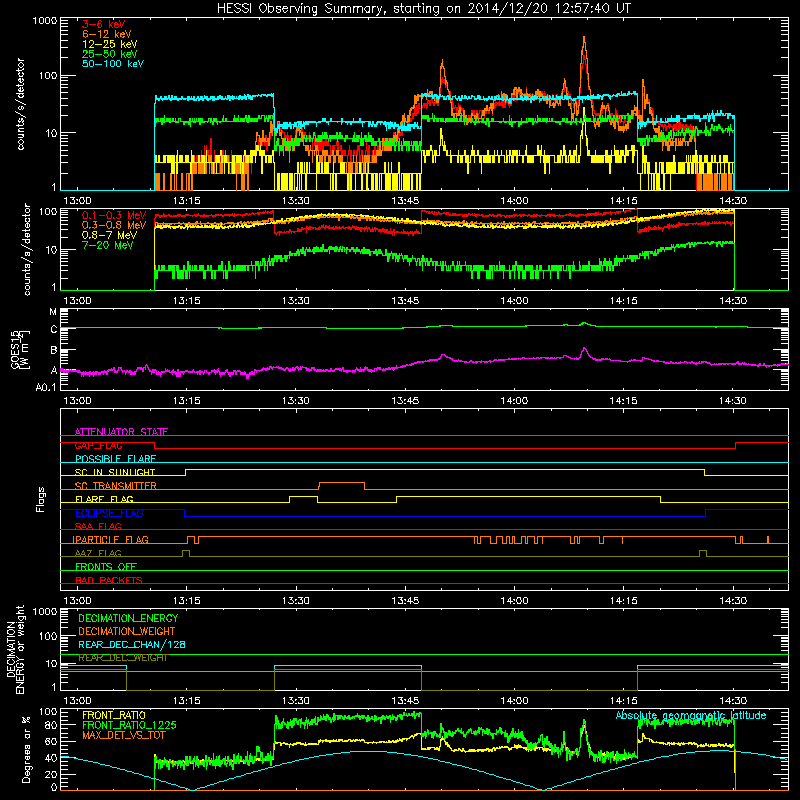The width and height of the screenshot is (800, 800).
Task: Select the 14:00 tick label under Flags panel
Action: [514, 601]
